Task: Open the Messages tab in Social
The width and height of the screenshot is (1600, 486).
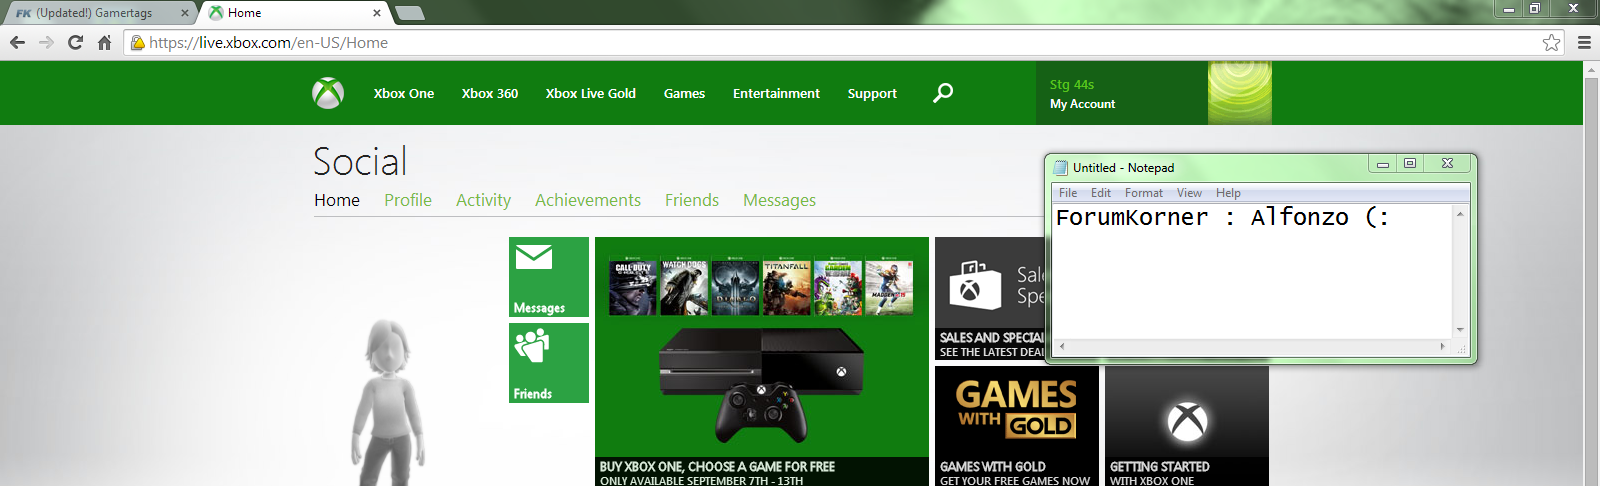Action: point(779,200)
